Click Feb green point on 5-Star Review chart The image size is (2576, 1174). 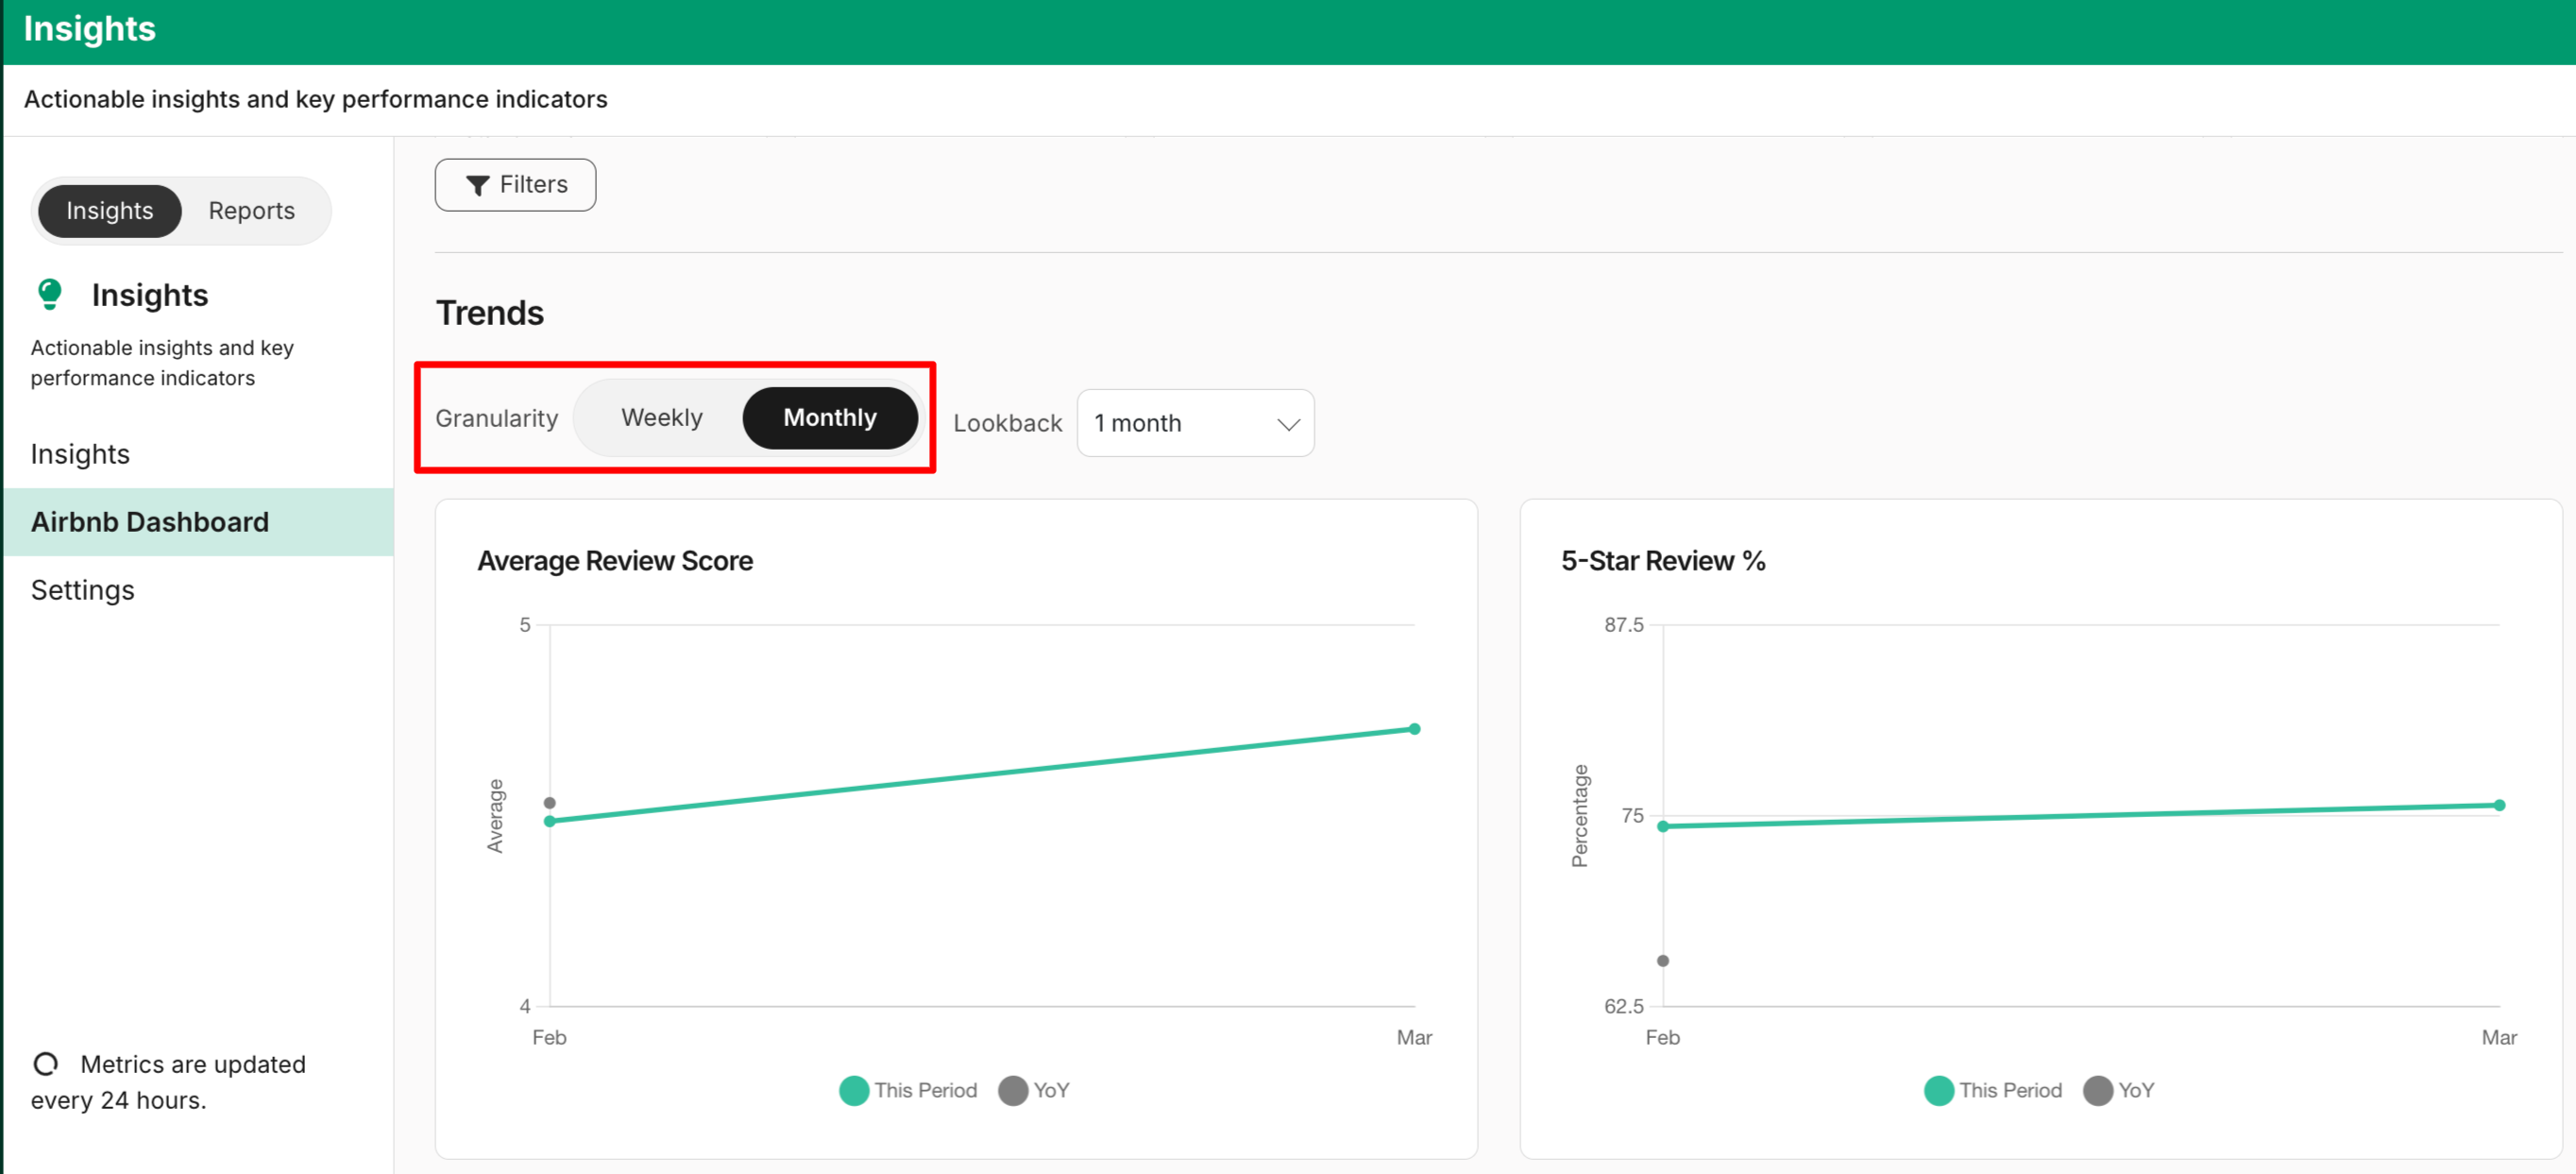(x=1662, y=826)
